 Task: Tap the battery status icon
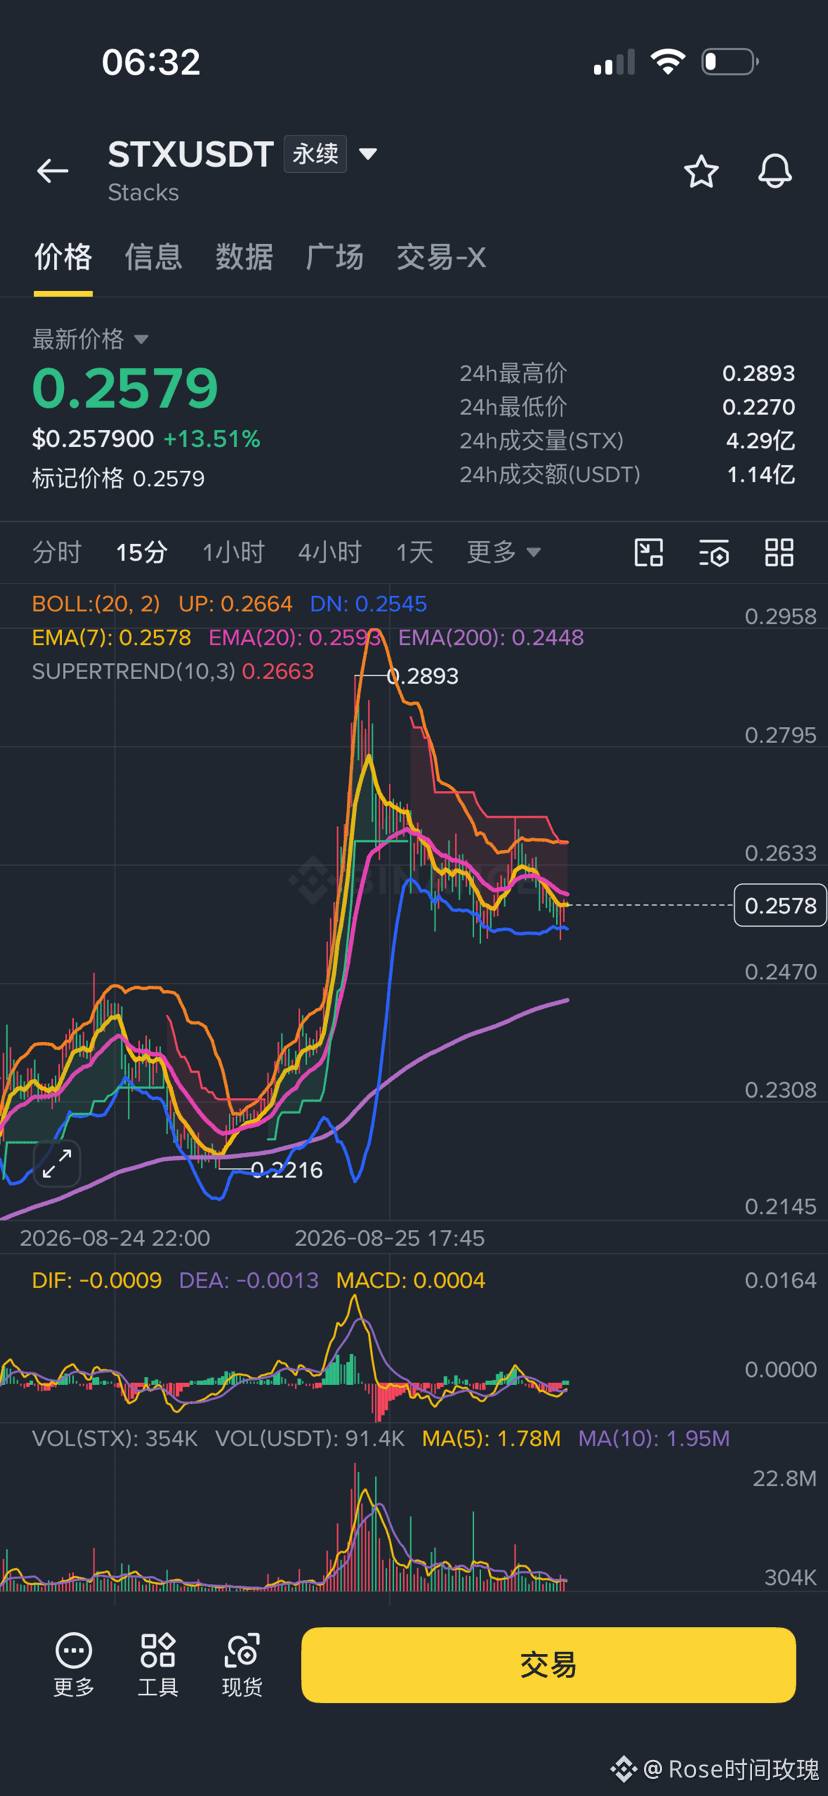pyautogui.click(x=730, y=62)
